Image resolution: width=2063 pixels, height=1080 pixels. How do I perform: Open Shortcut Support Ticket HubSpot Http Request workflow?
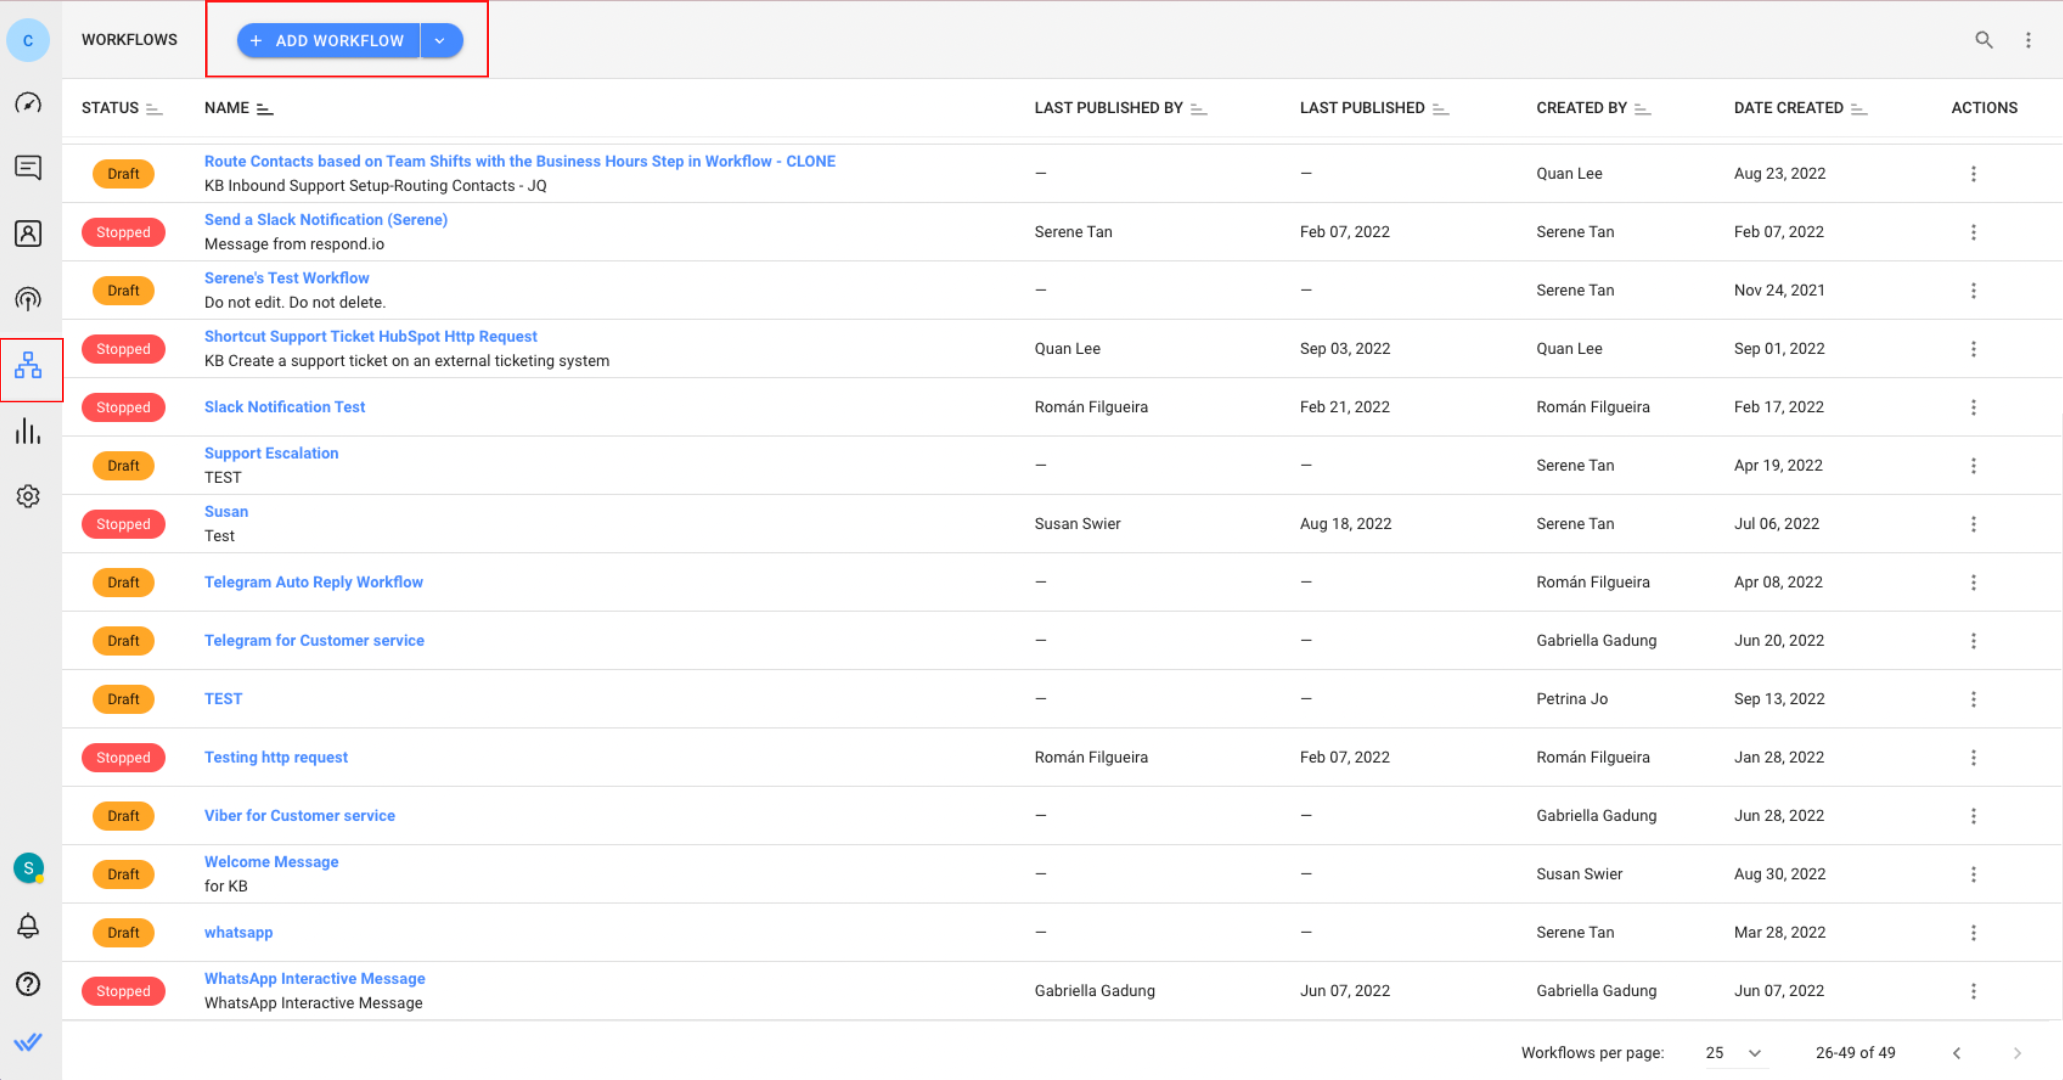(368, 337)
